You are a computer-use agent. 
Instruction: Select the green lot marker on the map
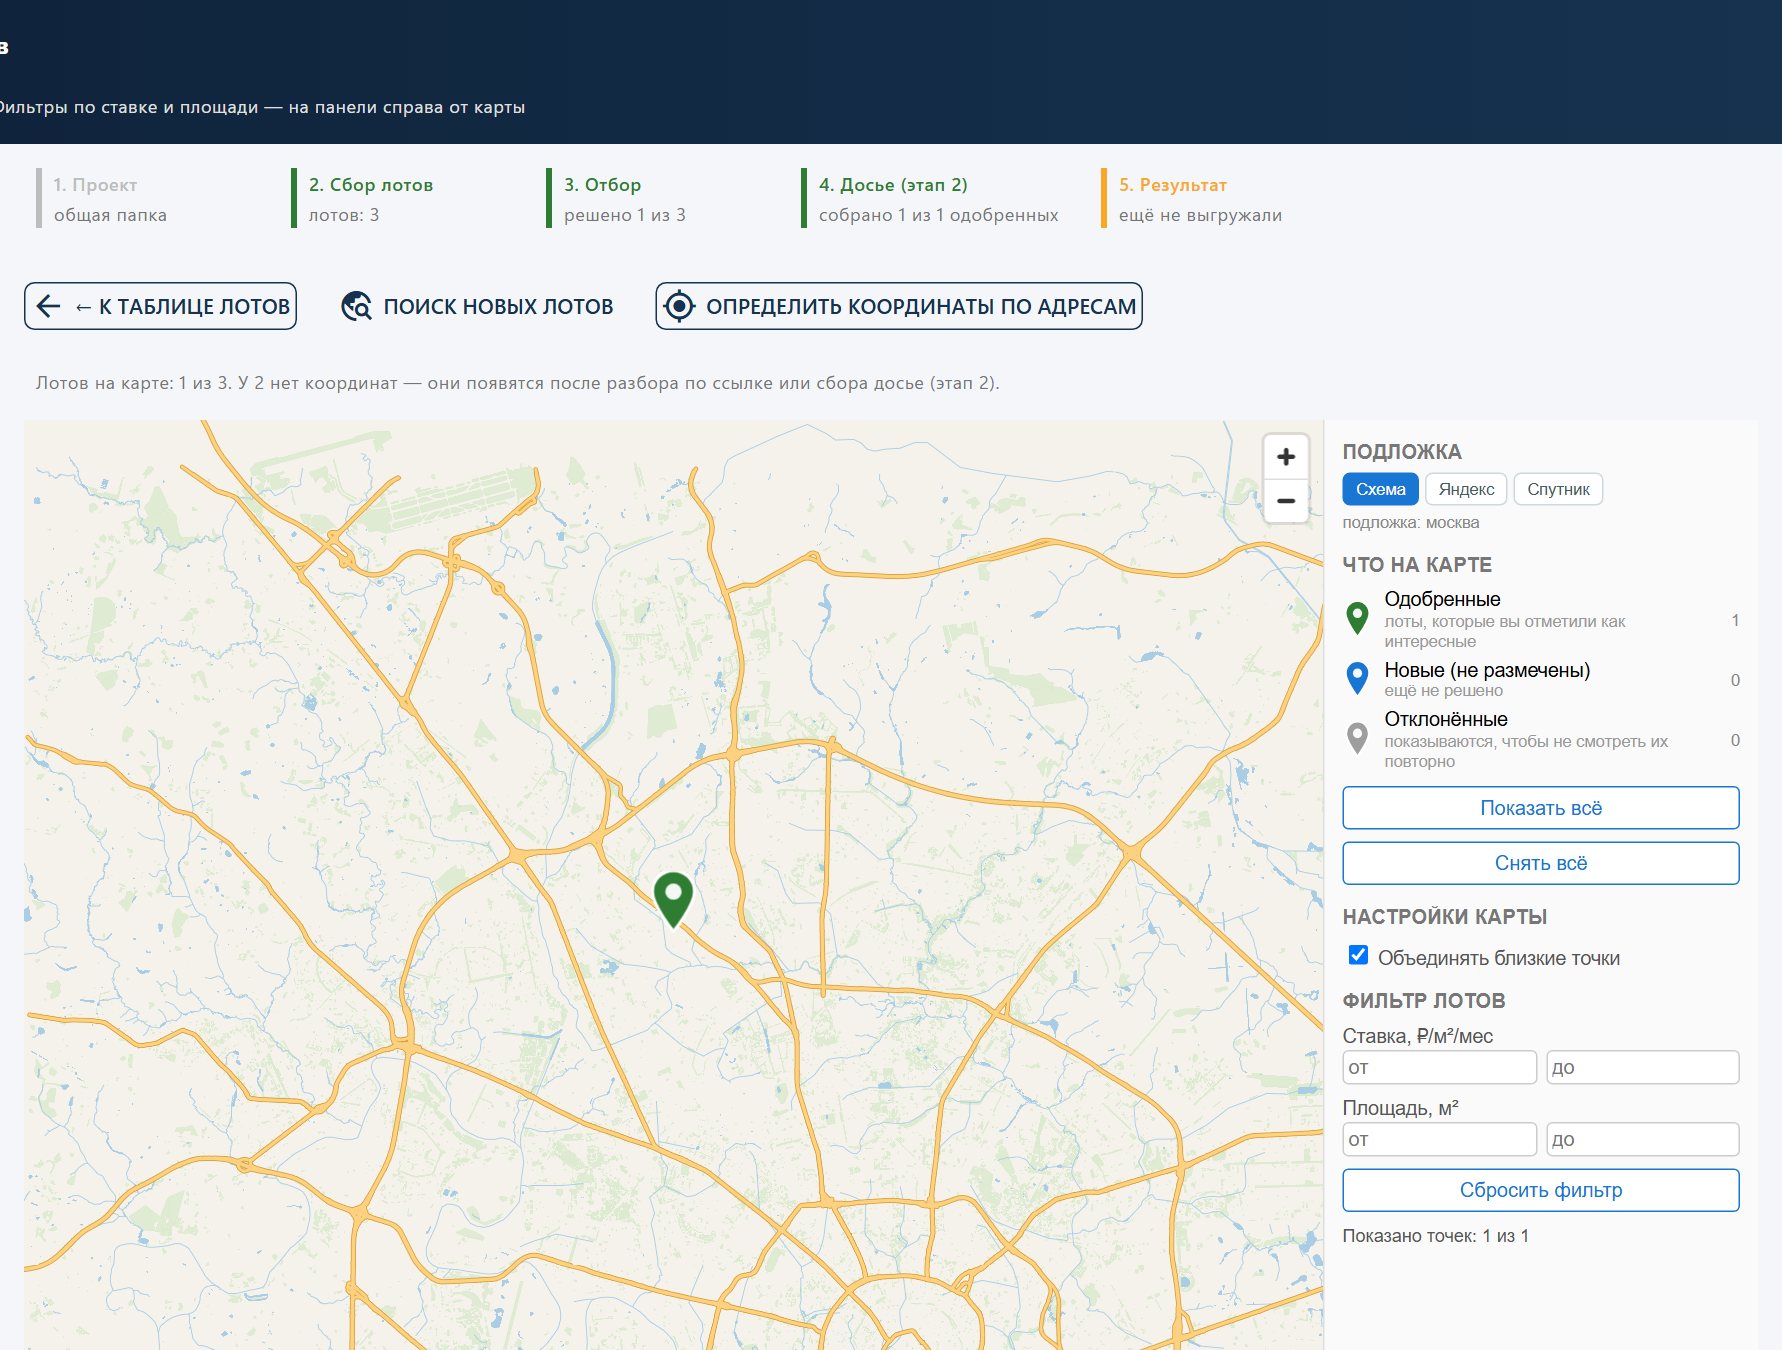coord(673,899)
